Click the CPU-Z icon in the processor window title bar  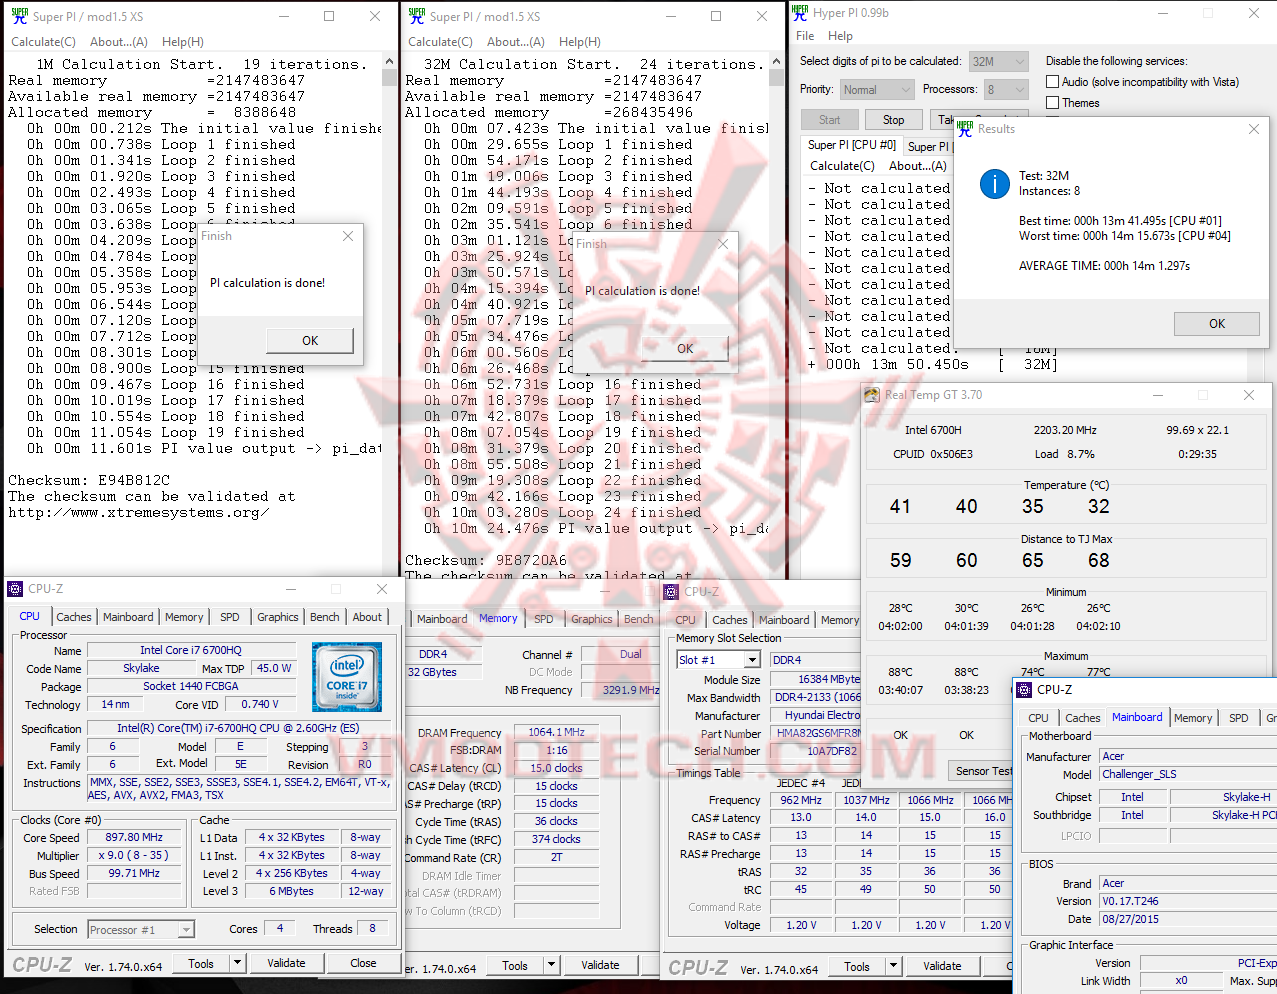coord(15,589)
